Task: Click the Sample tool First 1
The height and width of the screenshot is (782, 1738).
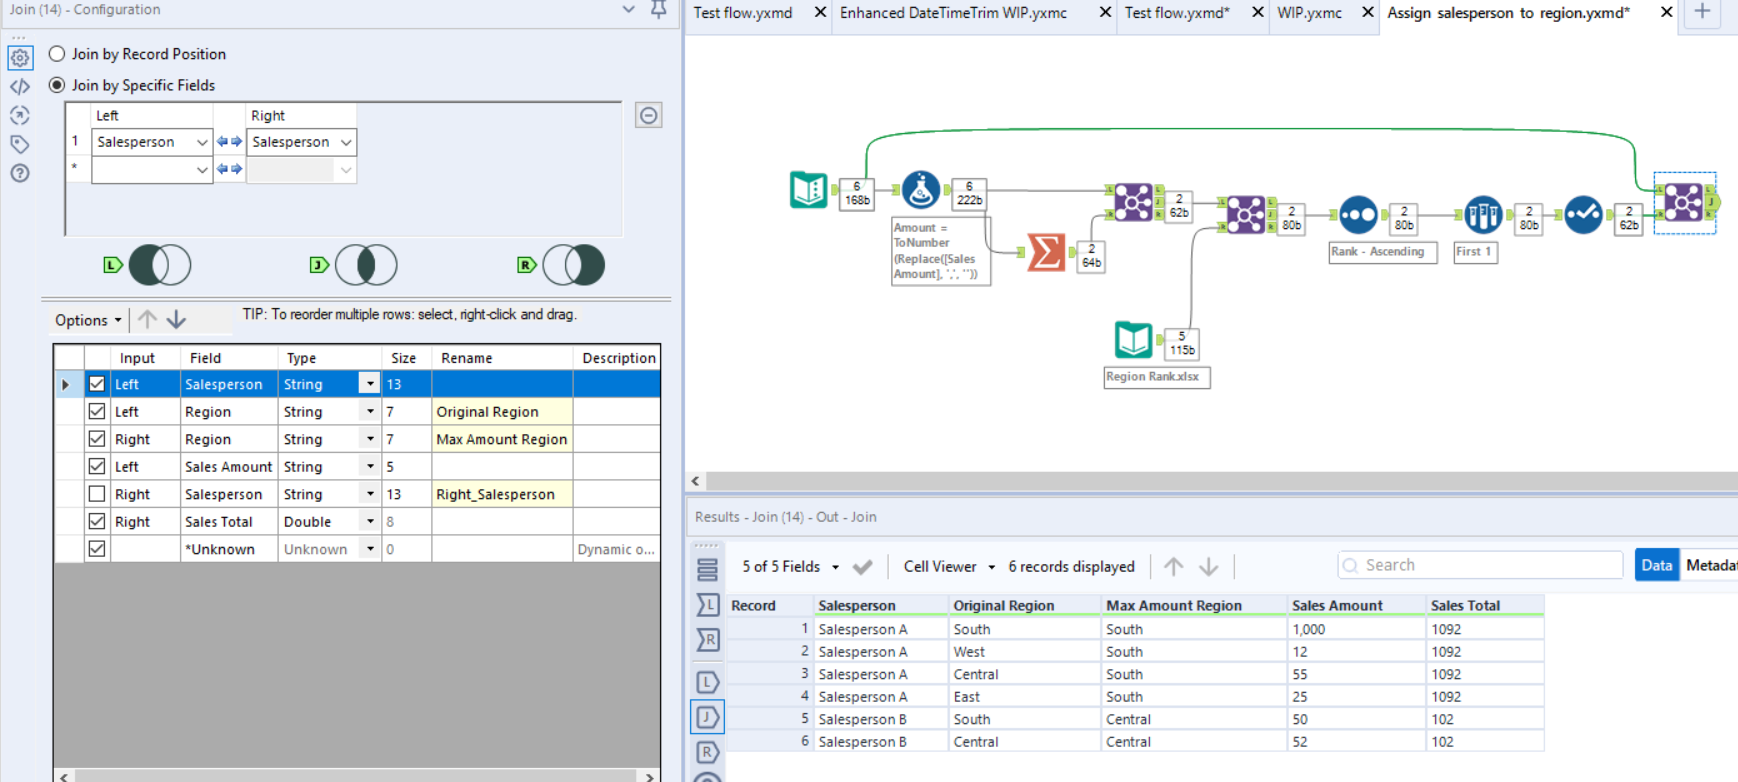Action: [1482, 215]
